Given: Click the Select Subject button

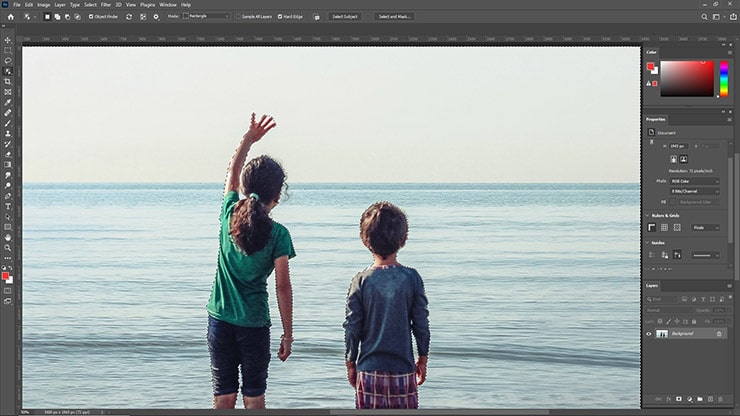Looking at the screenshot, I should [x=345, y=16].
